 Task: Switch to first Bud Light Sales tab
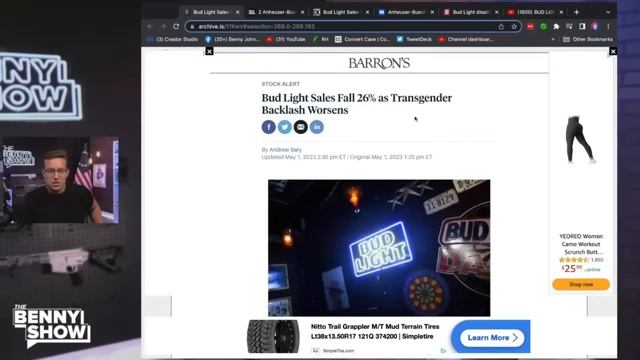(211, 12)
